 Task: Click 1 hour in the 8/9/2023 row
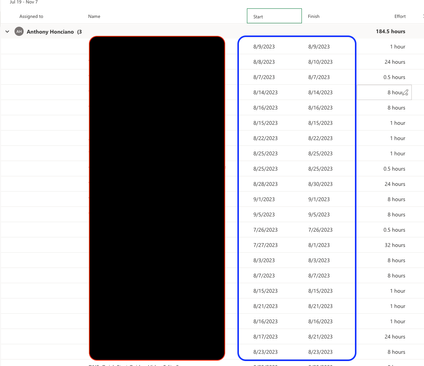[398, 47]
